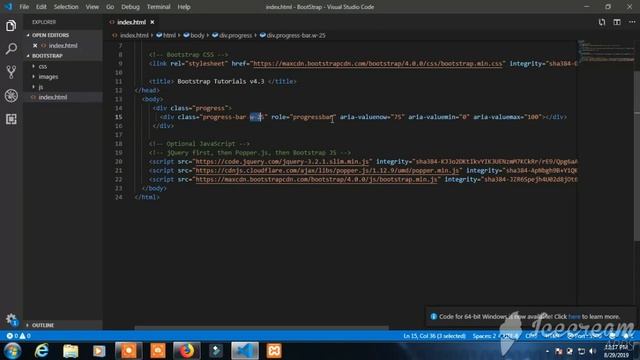The image size is (640, 360).
Task: Click Ln 15, Col 36 status entry
Action: click(434, 336)
